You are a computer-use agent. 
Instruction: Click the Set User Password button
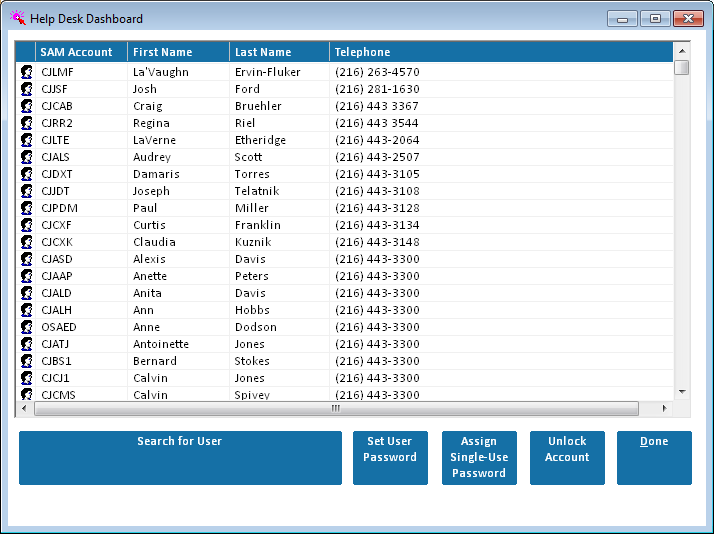(x=390, y=458)
